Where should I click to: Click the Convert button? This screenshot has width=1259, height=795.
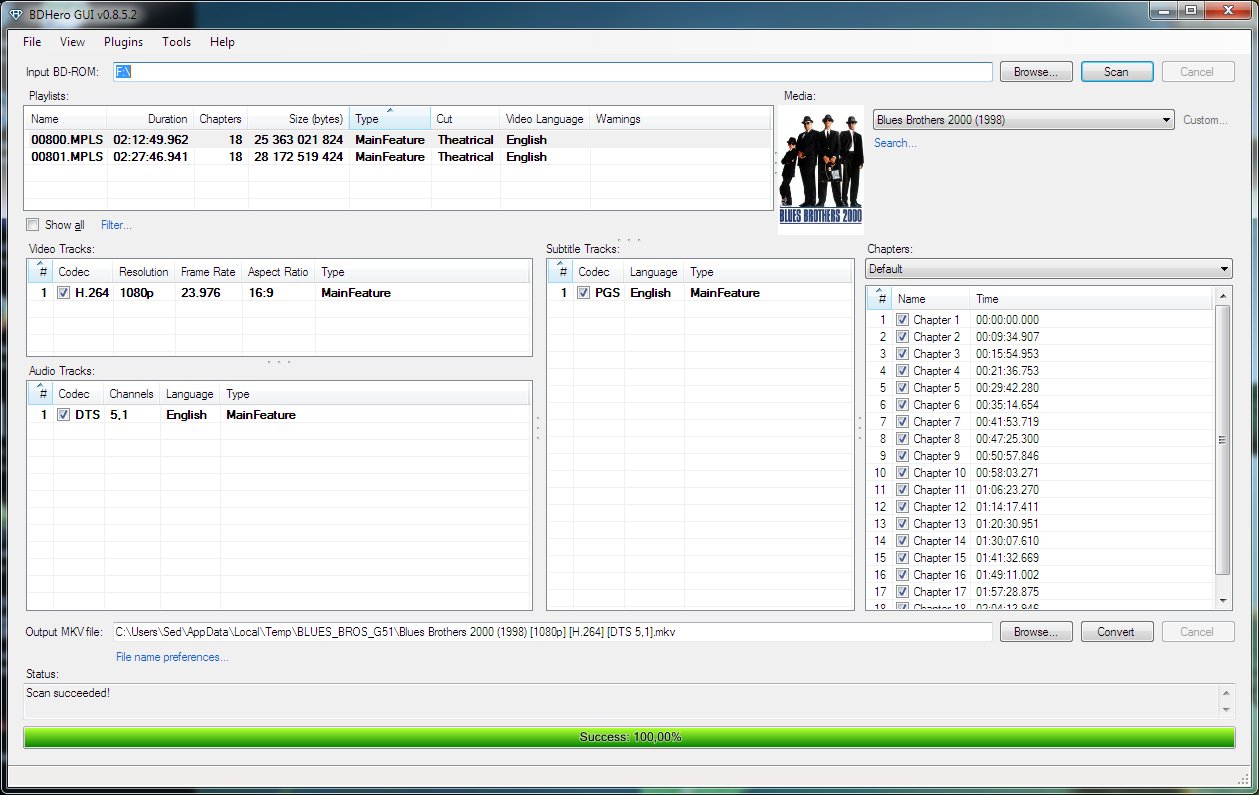(x=1116, y=632)
